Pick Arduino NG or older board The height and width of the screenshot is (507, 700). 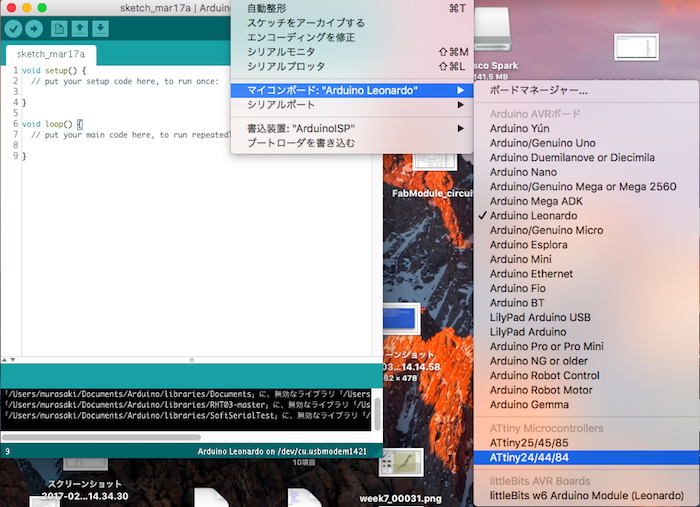pos(586,361)
